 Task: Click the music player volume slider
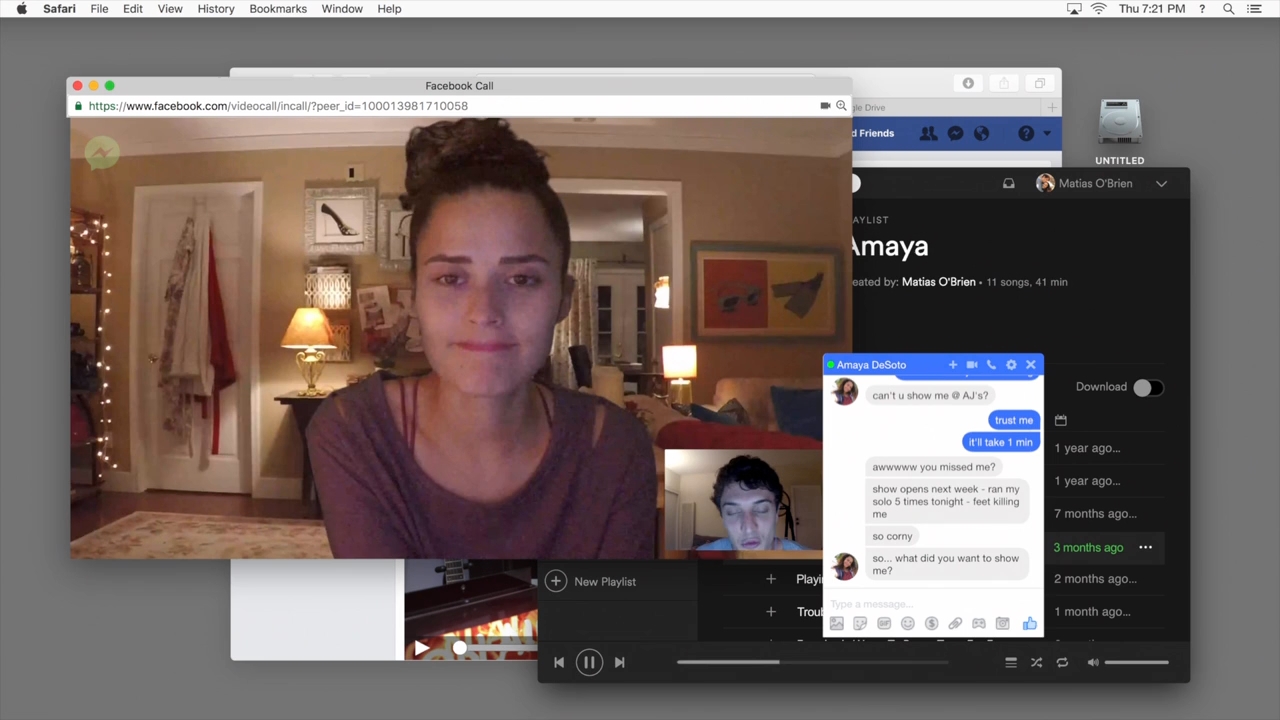[x=1136, y=663]
